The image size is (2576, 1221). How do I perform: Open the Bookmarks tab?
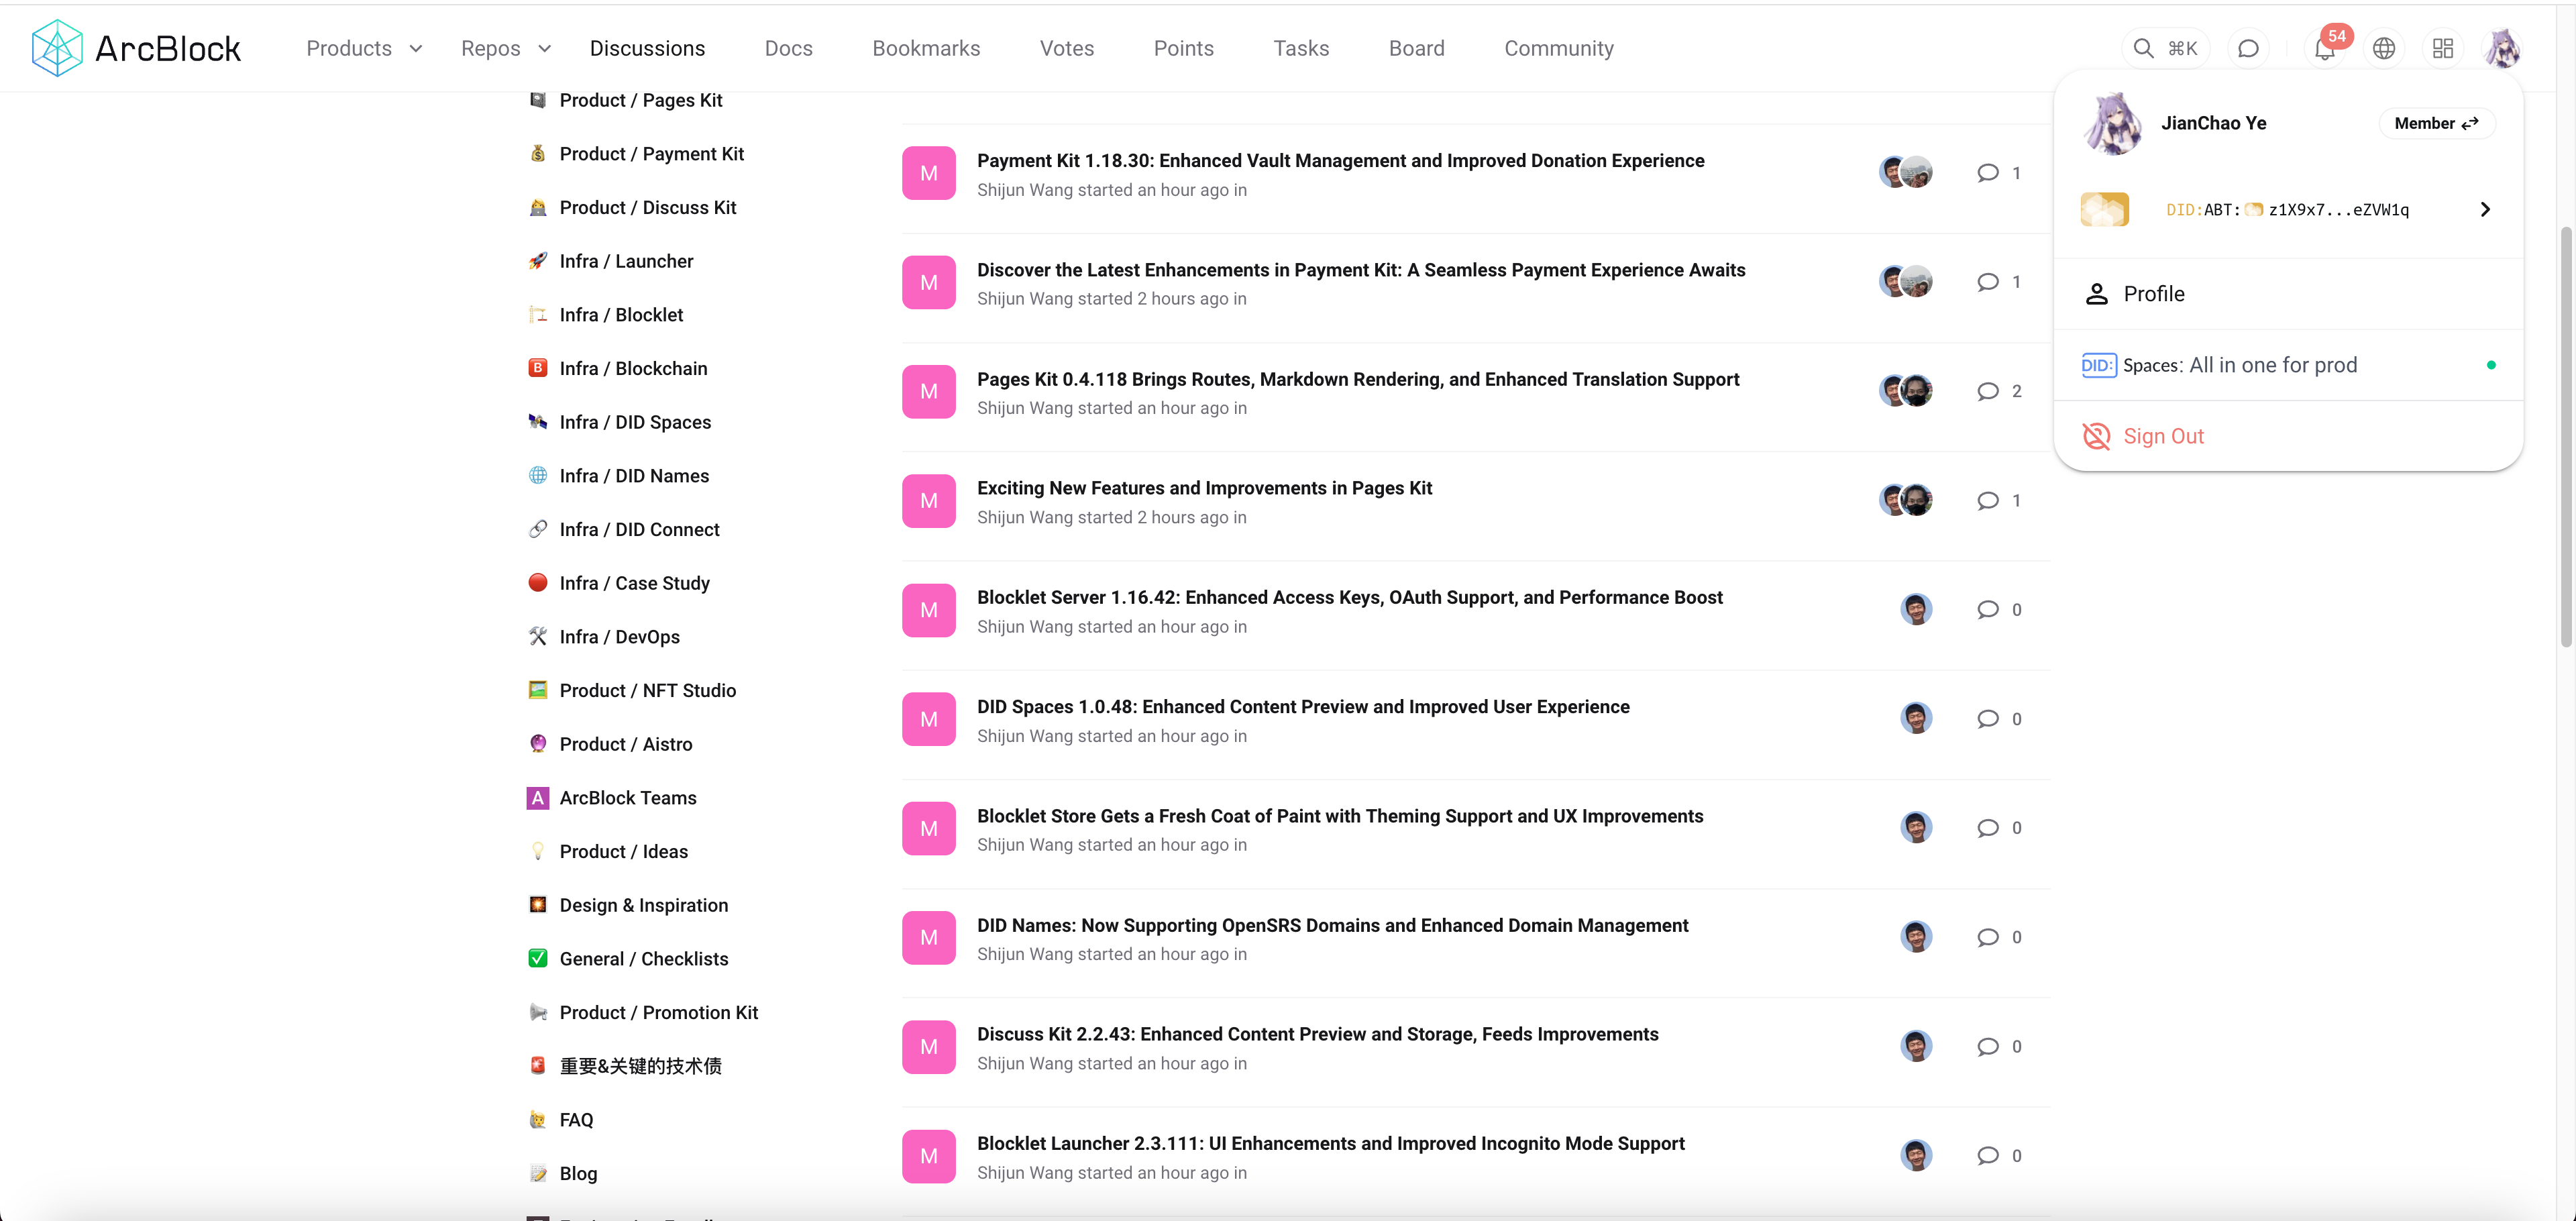click(925, 48)
